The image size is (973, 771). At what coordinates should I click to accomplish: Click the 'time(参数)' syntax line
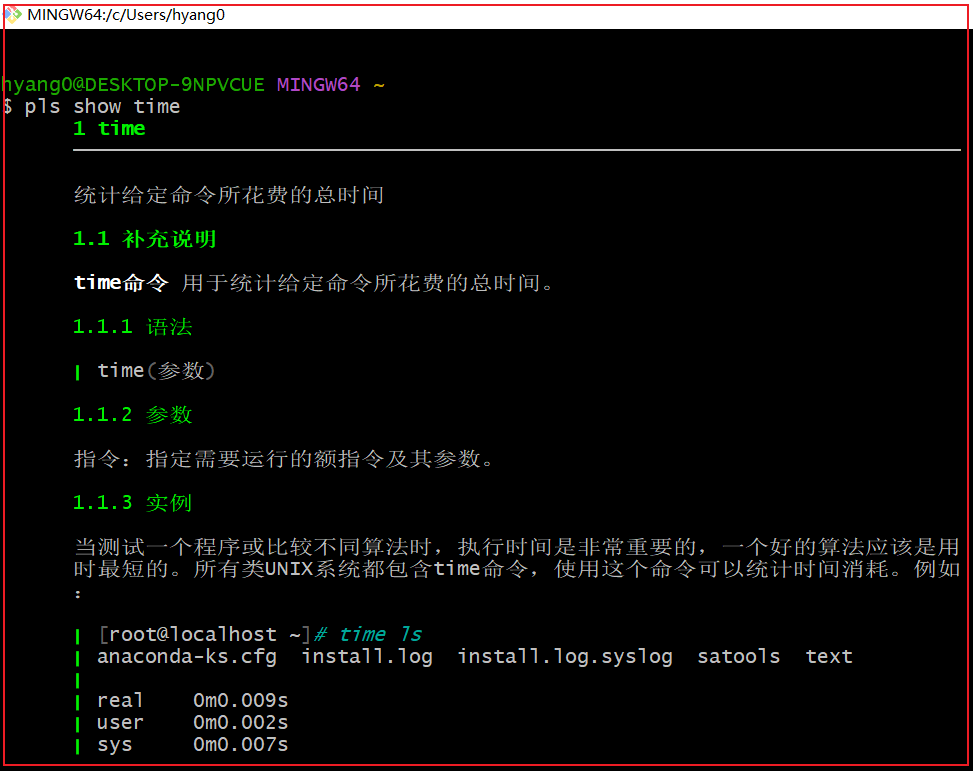pyautogui.click(x=156, y=371)
